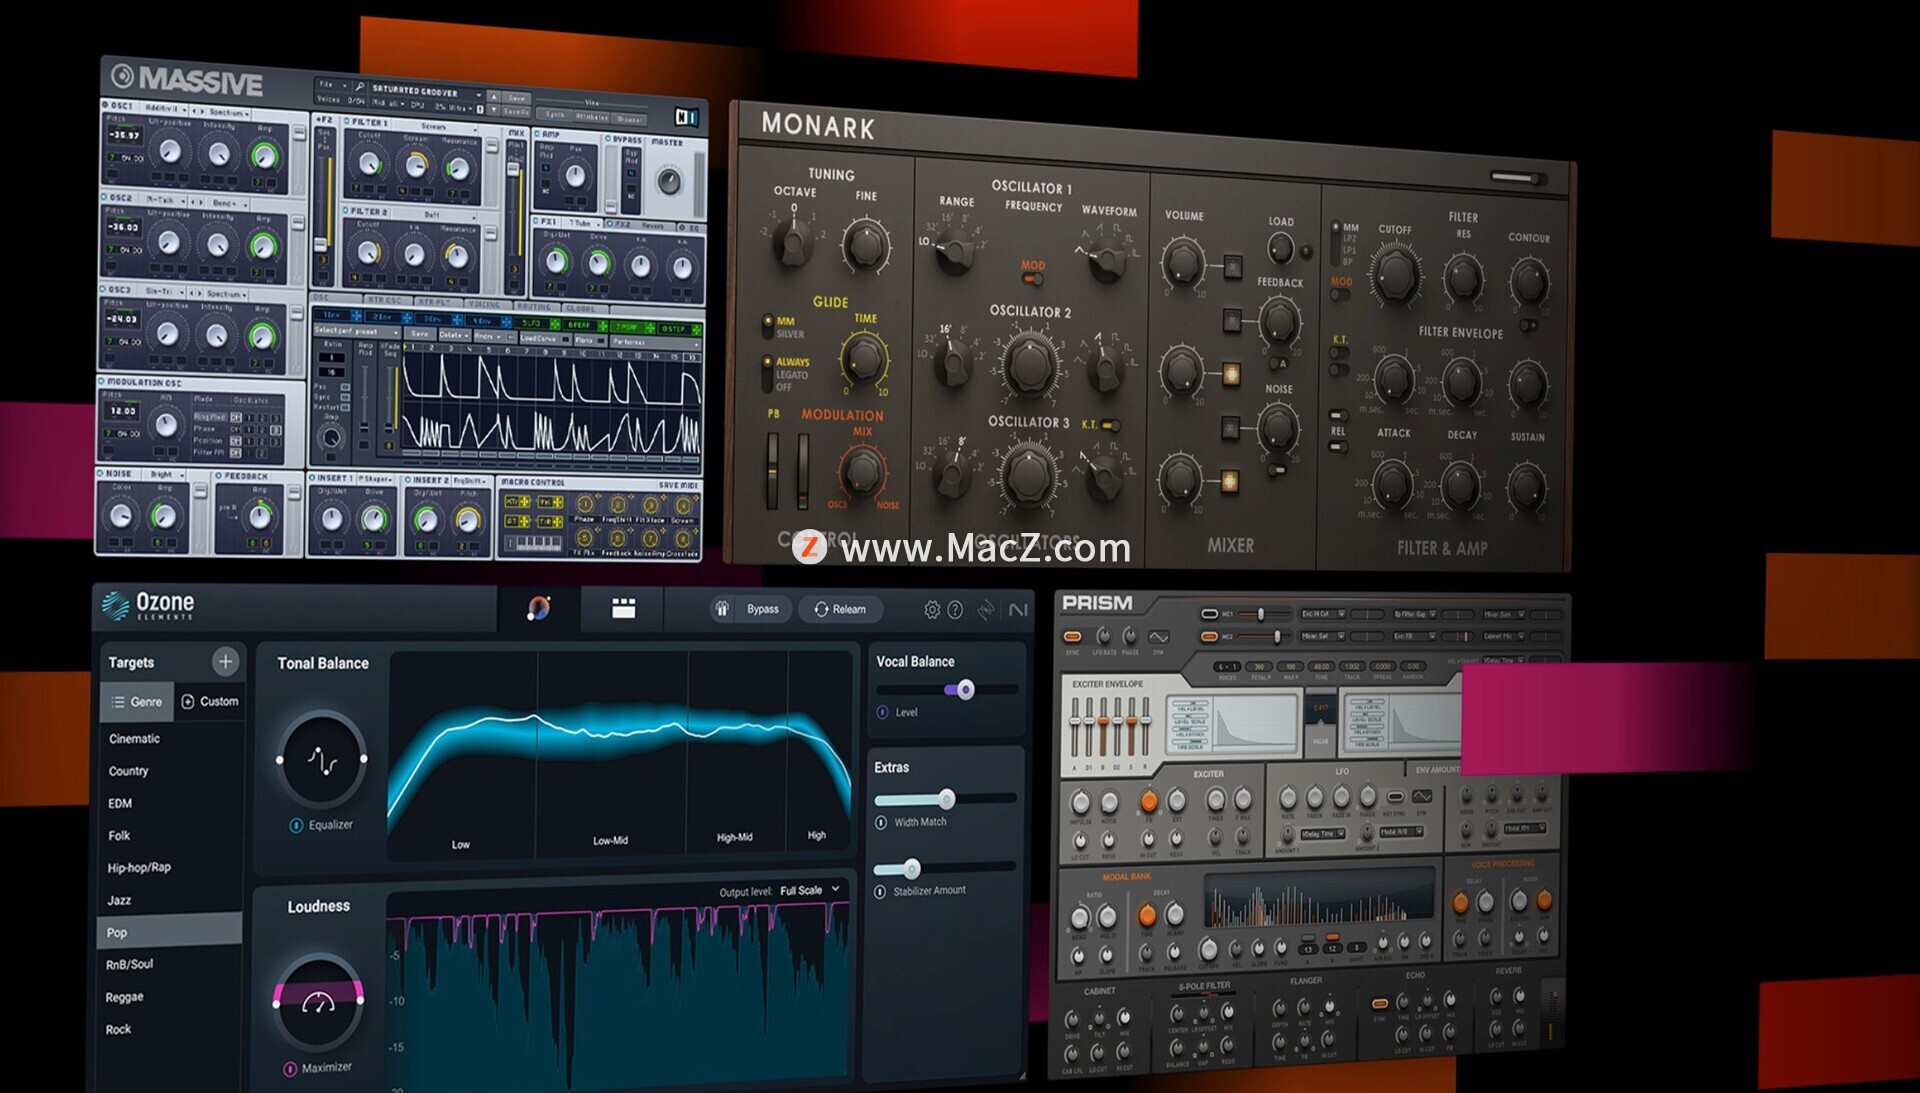Open the Ozone Output level Full Scale dropdown
This screenshot has height=1093, width=1920.
pyautogui.click(x=810, y=890)
